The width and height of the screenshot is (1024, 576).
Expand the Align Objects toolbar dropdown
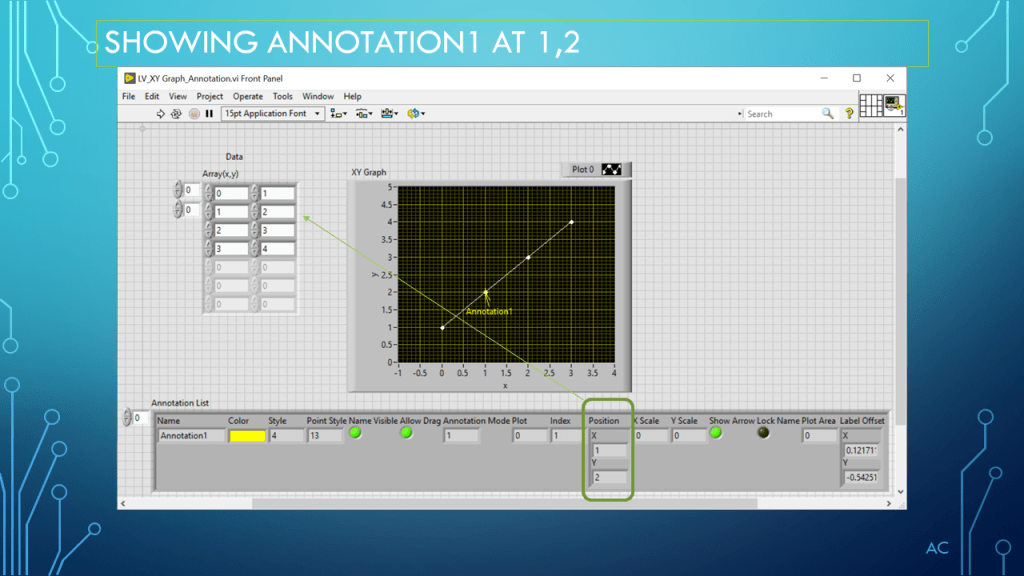tap(339, 114)
